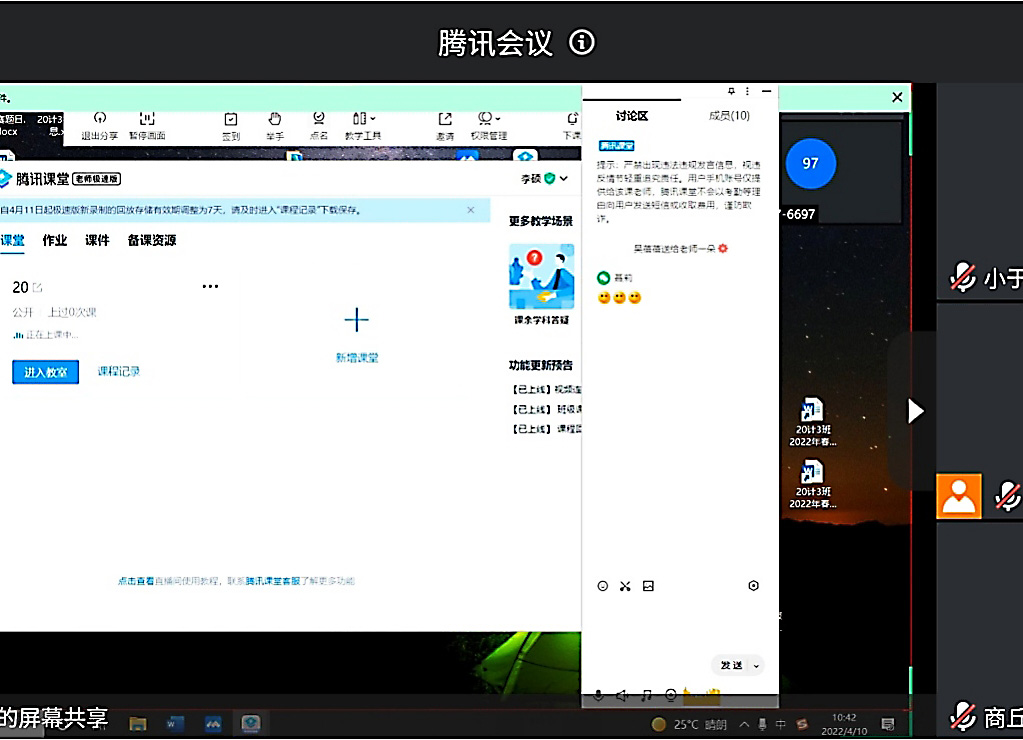Switch to the 成员(10) tab
The height and width of the screenshot is (740, 1023).
729,116
